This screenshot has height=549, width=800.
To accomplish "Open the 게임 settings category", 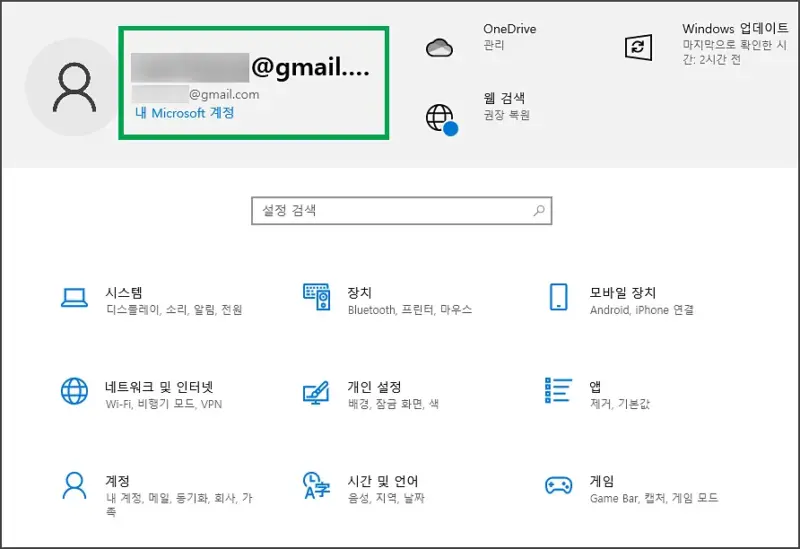I will point(632,488).
